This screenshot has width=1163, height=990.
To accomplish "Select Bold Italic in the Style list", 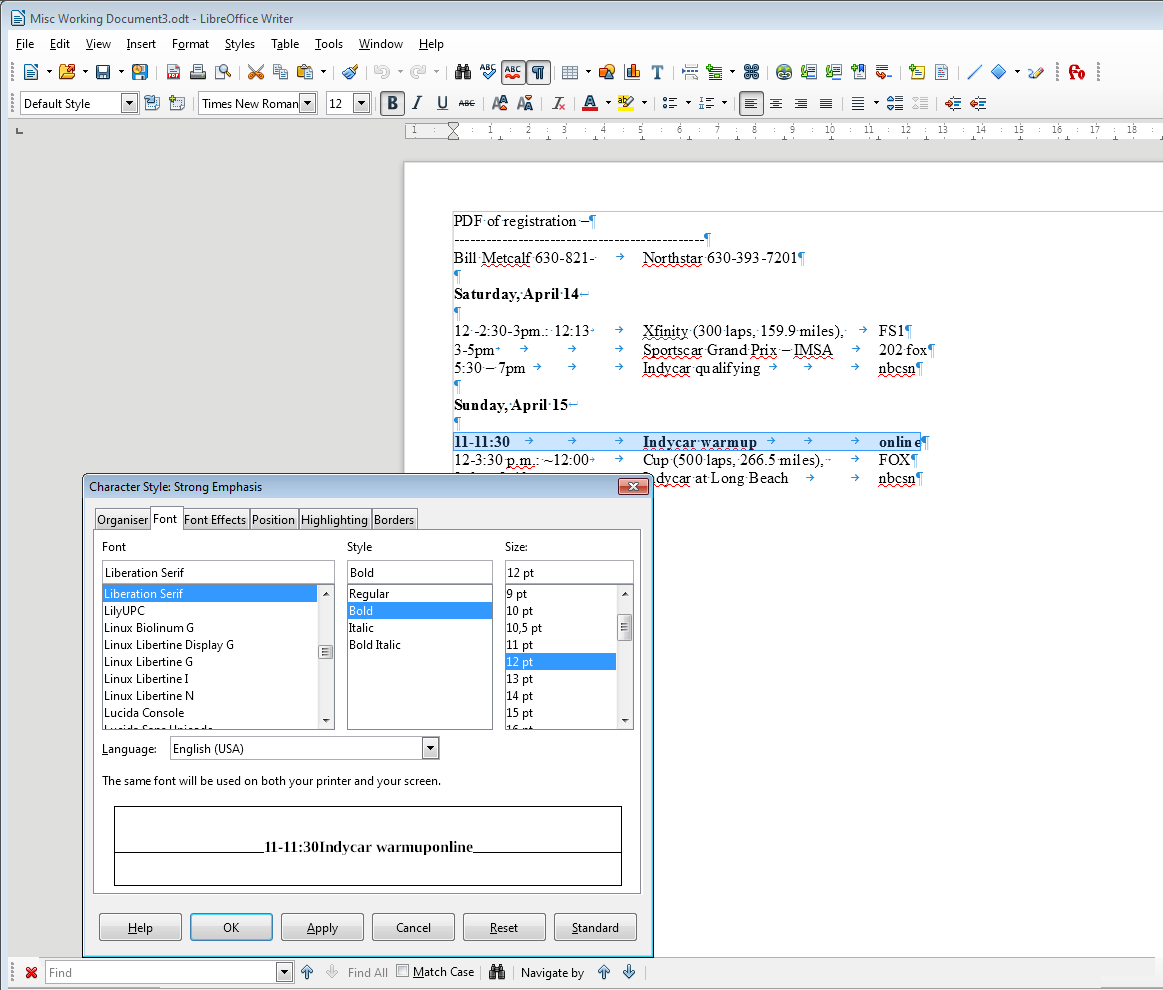I will coord(375,645).
